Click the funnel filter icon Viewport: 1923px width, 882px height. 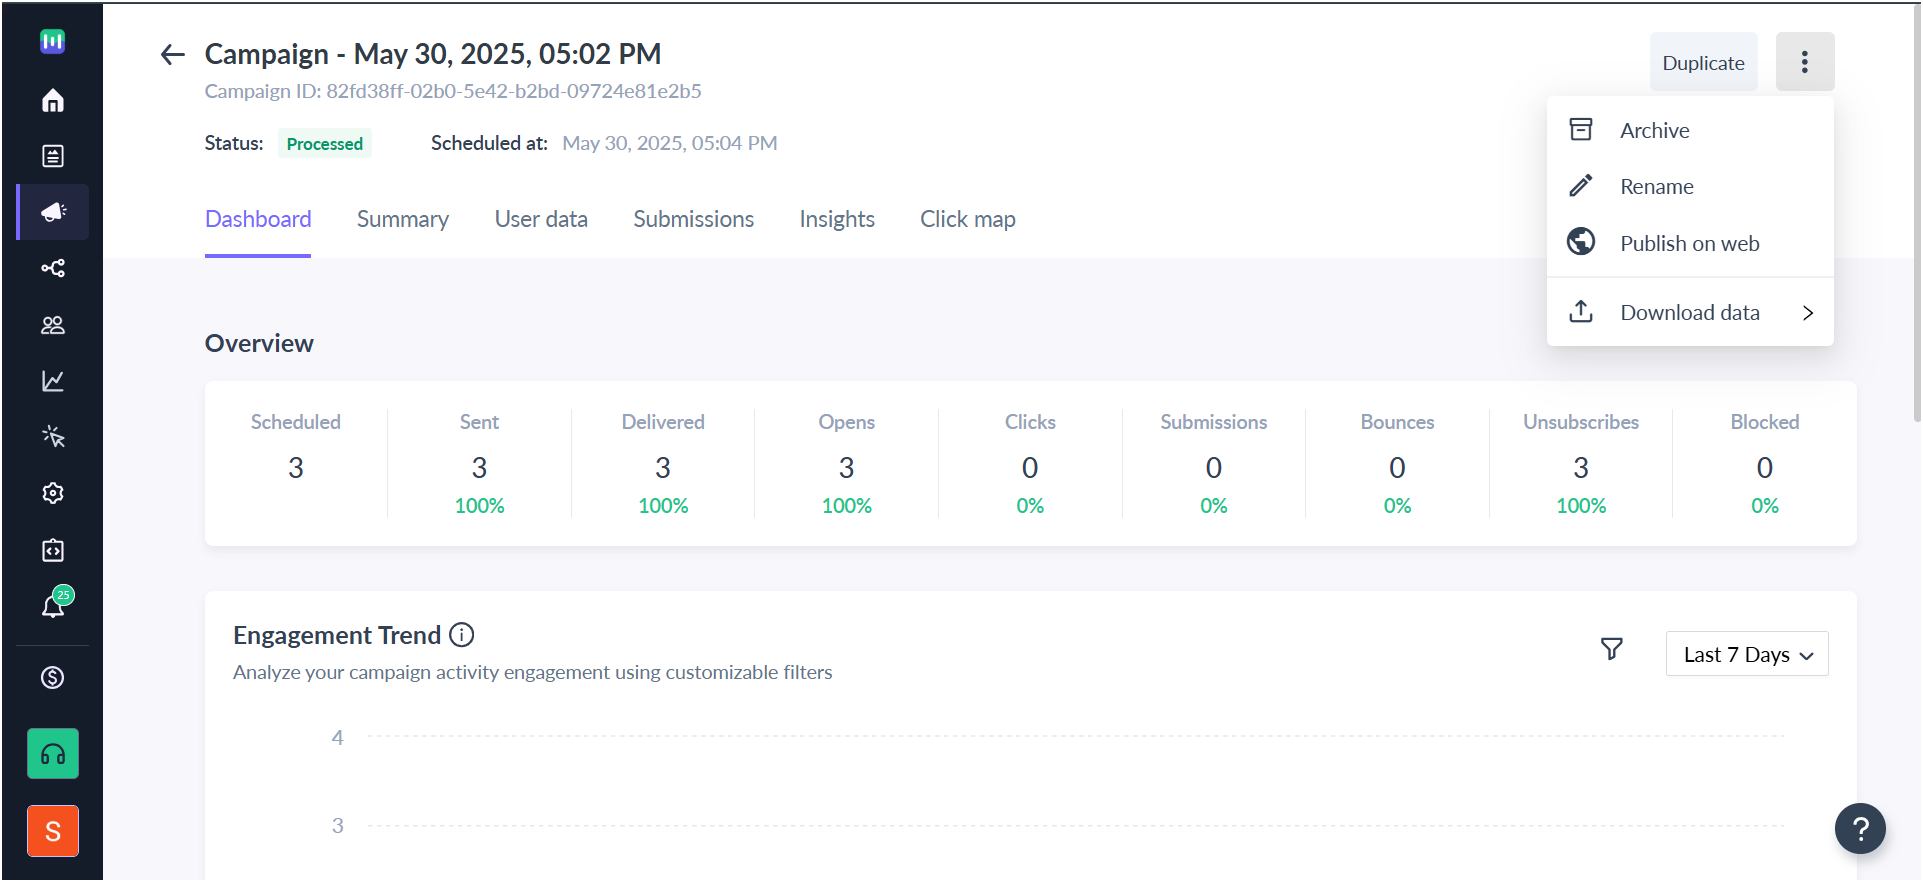click(1612, 649)
